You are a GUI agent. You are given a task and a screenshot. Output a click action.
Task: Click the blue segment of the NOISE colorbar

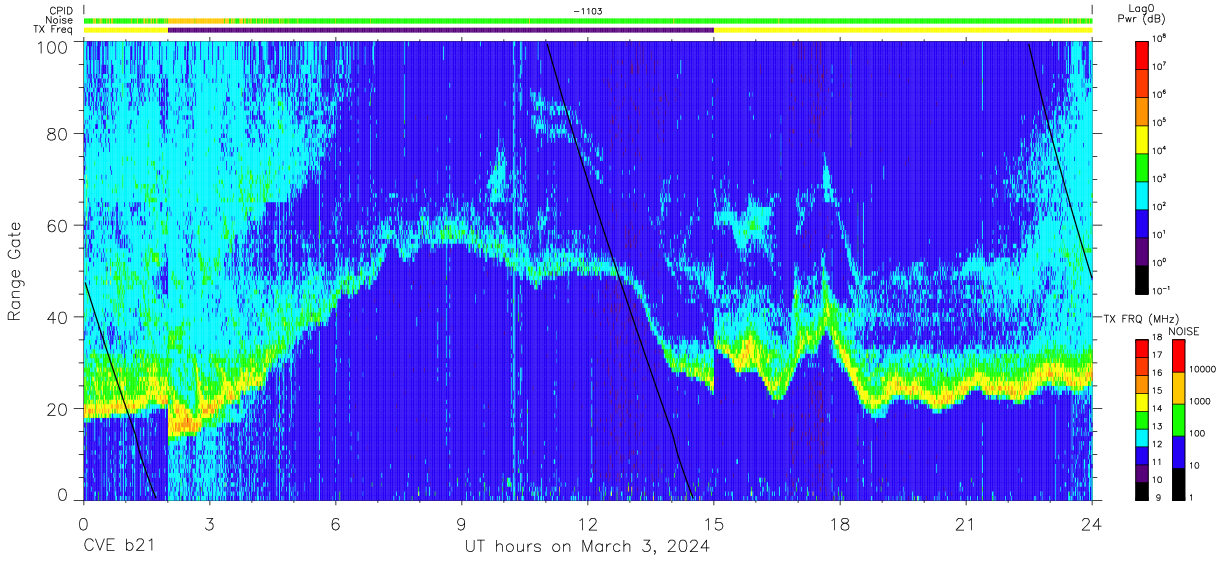[1178, 451]
